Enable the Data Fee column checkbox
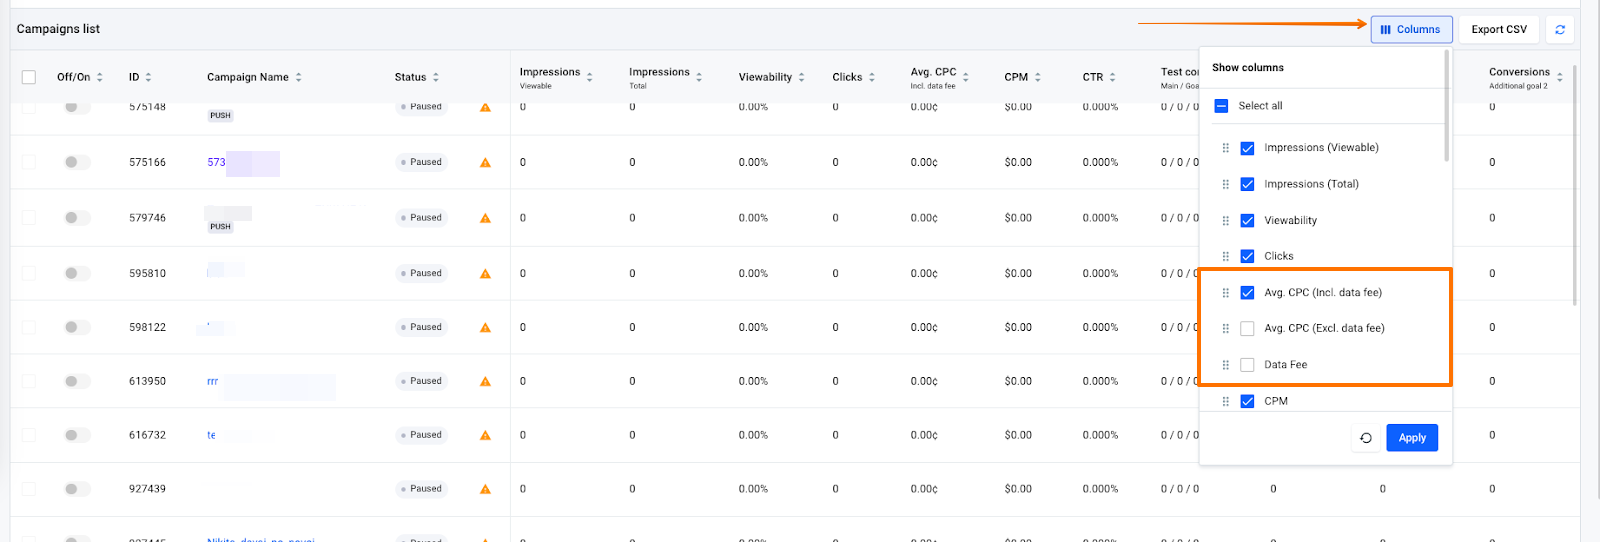Image resolution: width=1600 pixels, height=542 pixels. (x=1247, y=365)
